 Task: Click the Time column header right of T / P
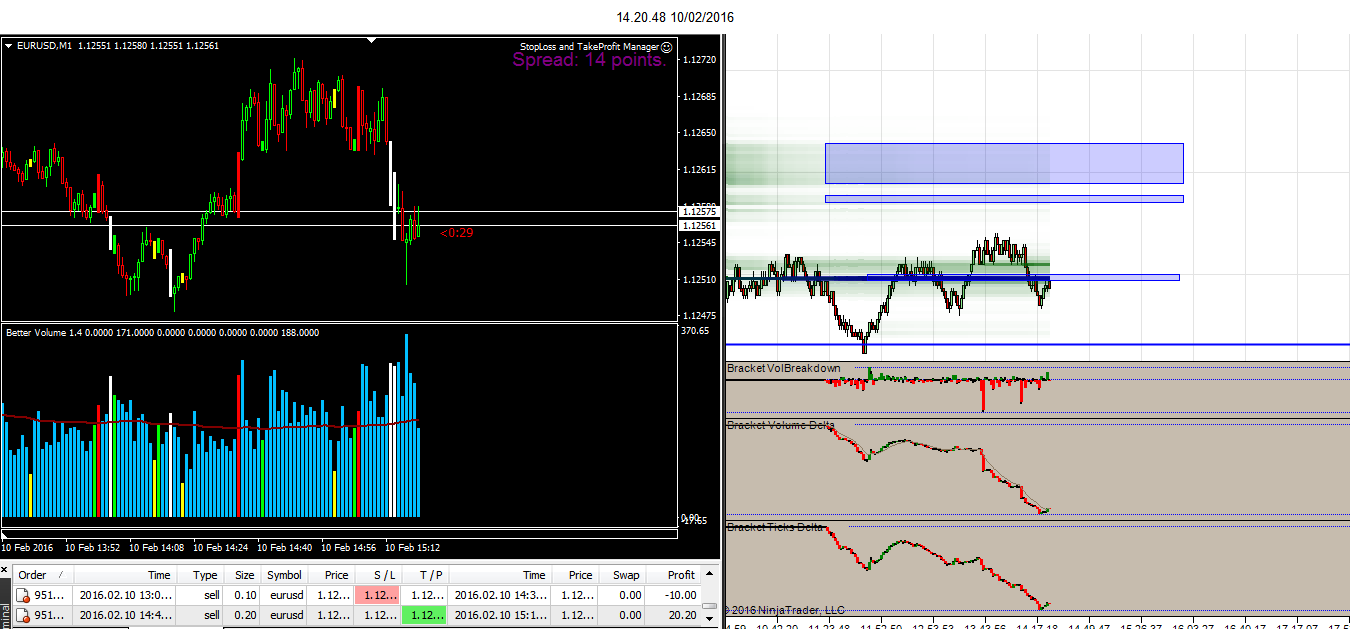point(500,575)
